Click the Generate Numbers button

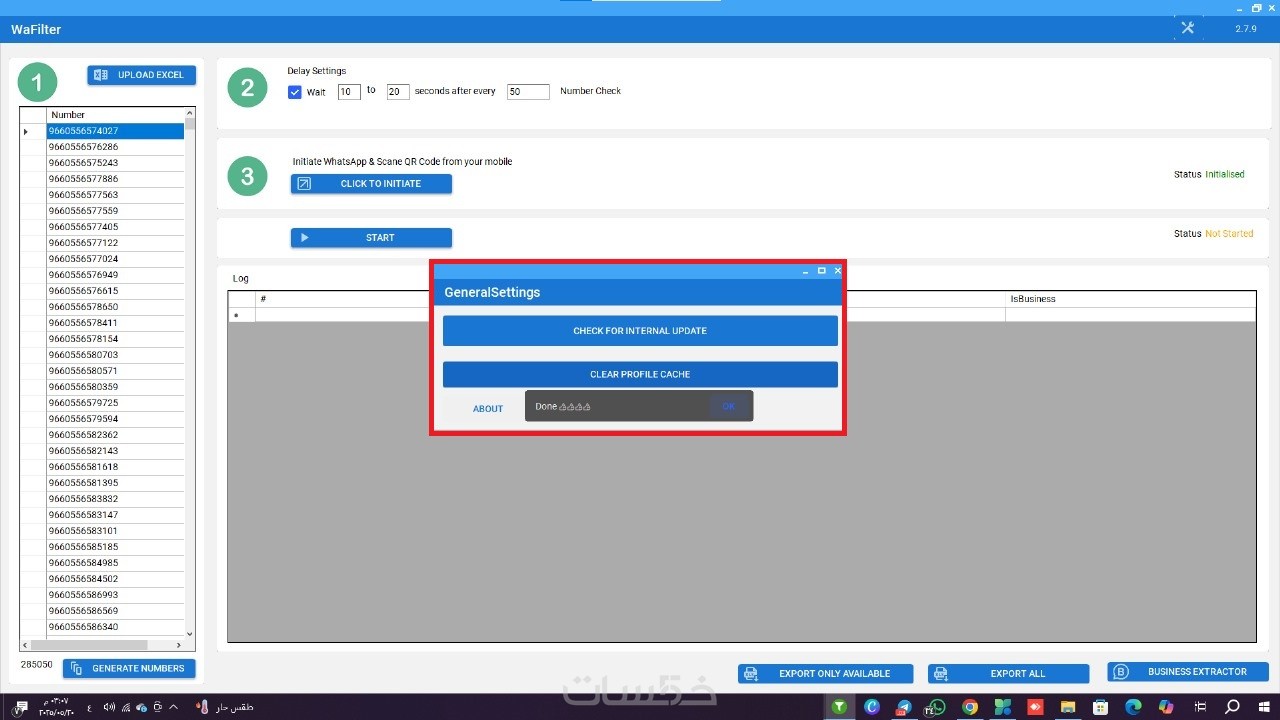(x=129, y=668)
